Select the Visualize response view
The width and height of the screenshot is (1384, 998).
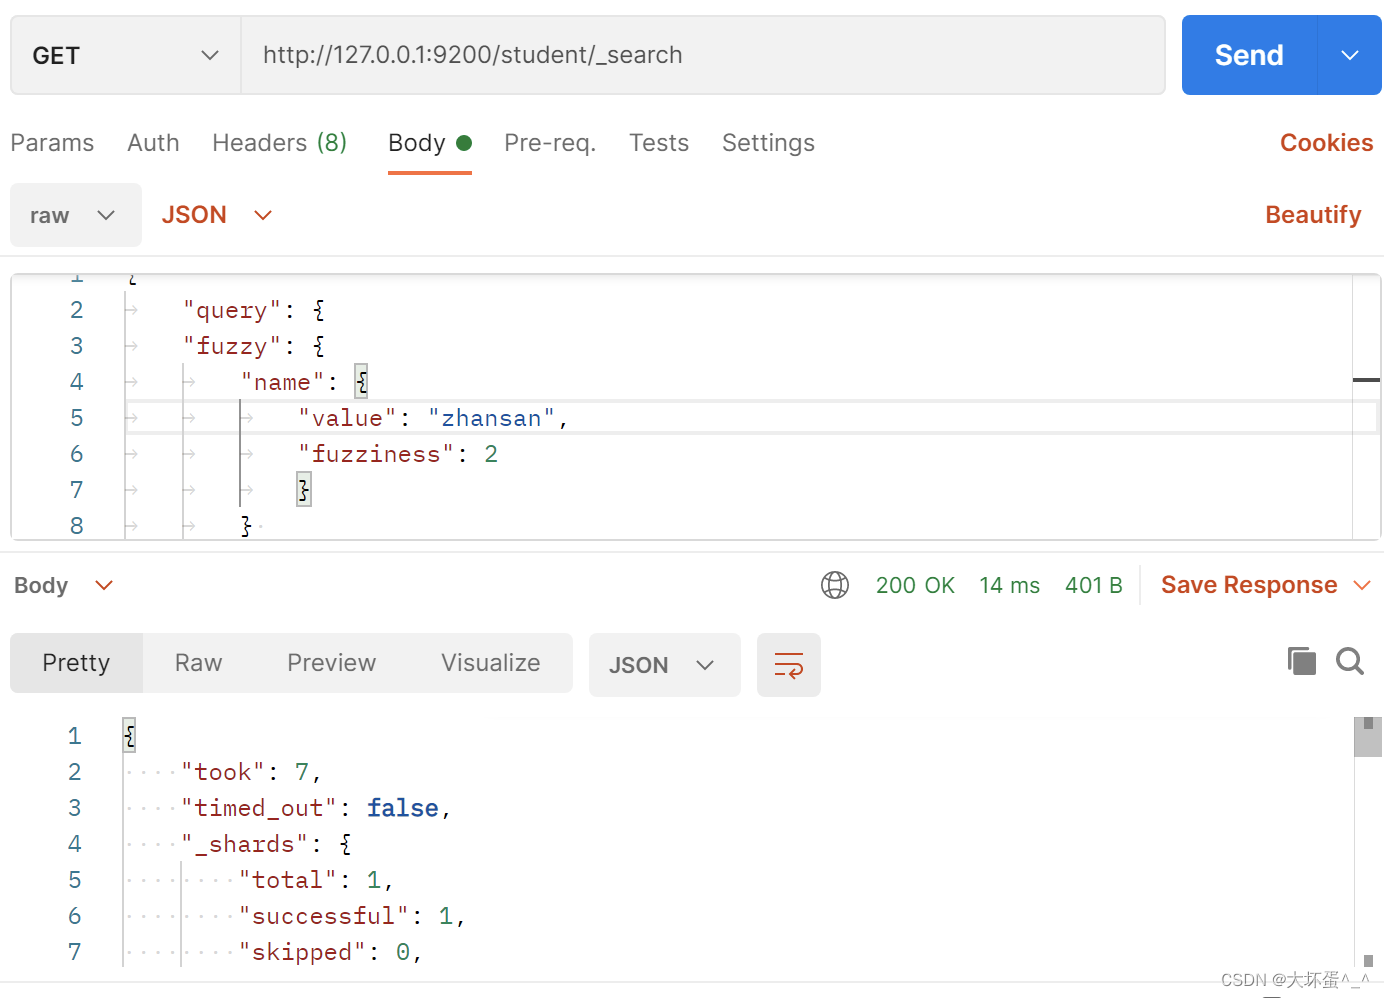(490, 663)
